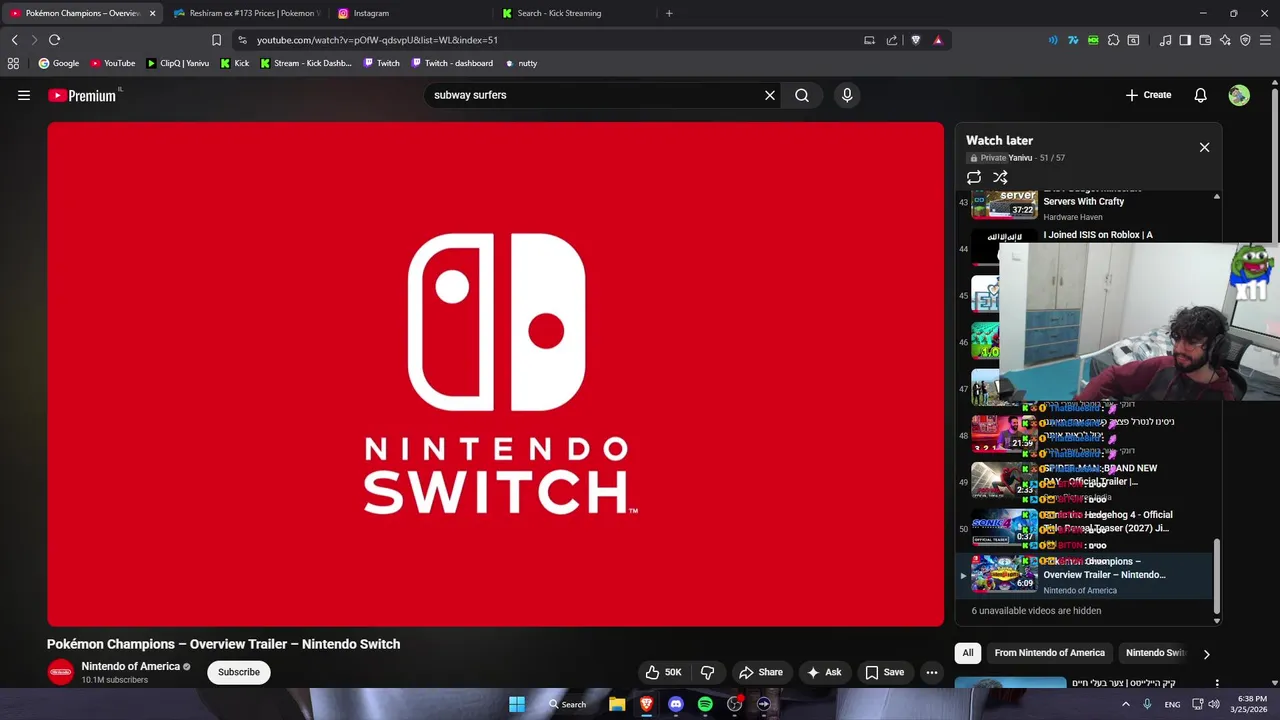The image size is (1280, 720).
Task: Click share page icon in address bar
Action: click(891, 40)
